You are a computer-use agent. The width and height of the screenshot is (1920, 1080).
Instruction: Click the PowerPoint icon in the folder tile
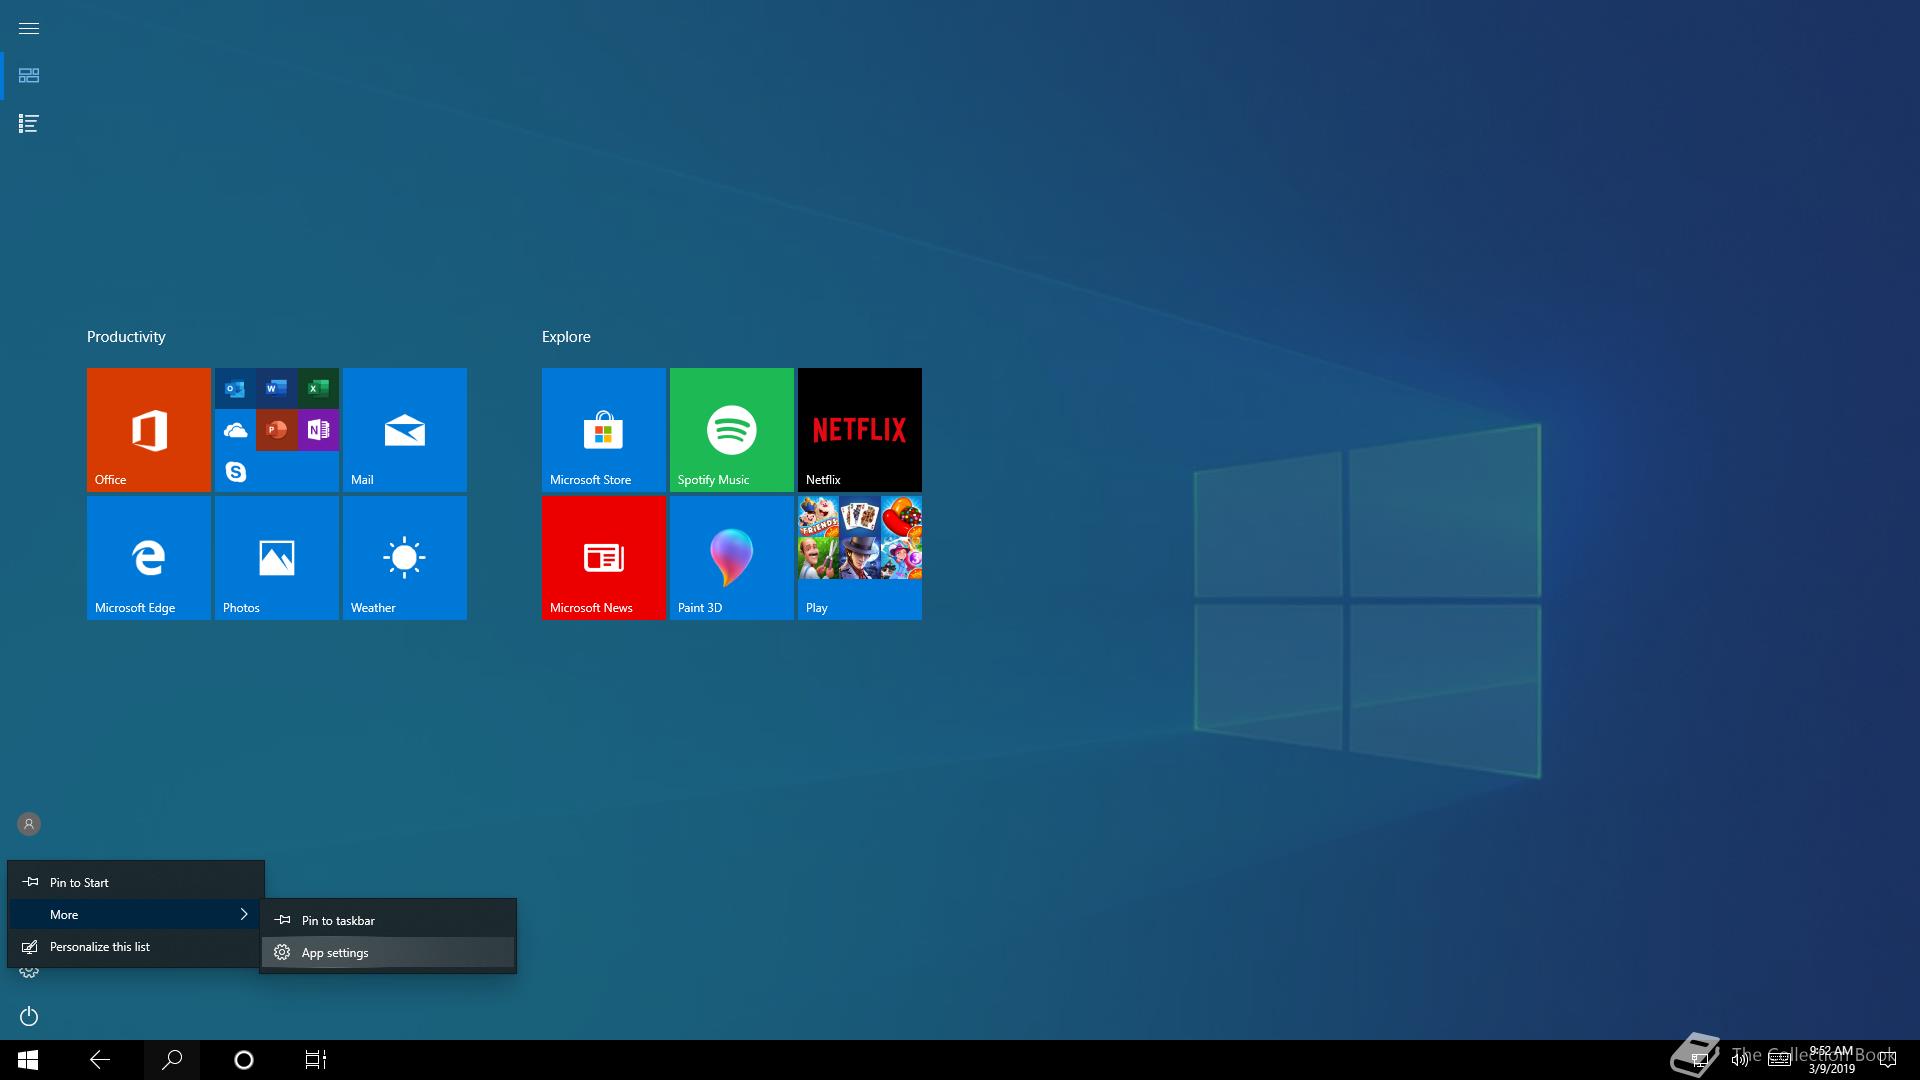pyautogui.click(x=277, y=430)
